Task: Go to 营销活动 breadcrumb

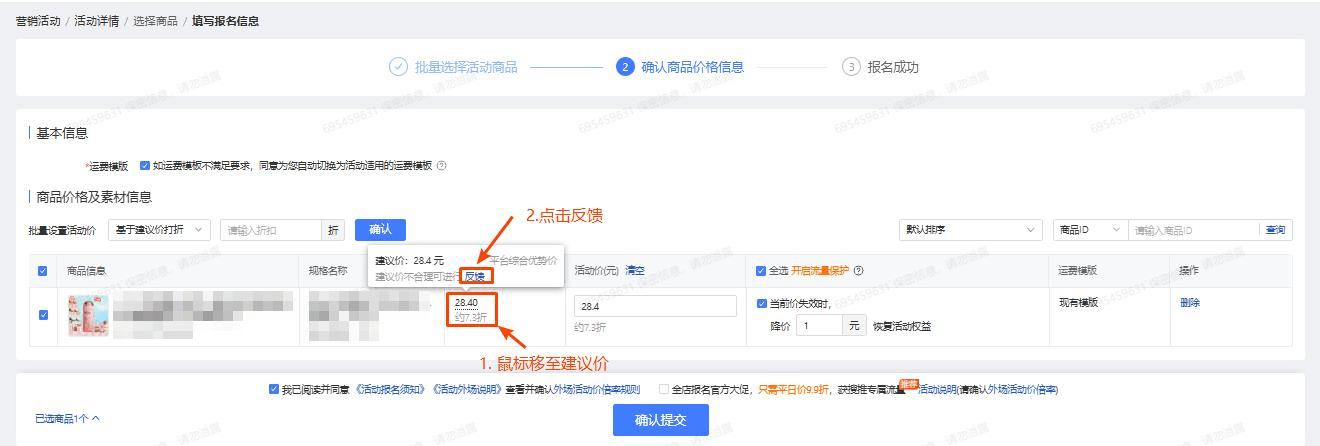Action: coord(38,21)
